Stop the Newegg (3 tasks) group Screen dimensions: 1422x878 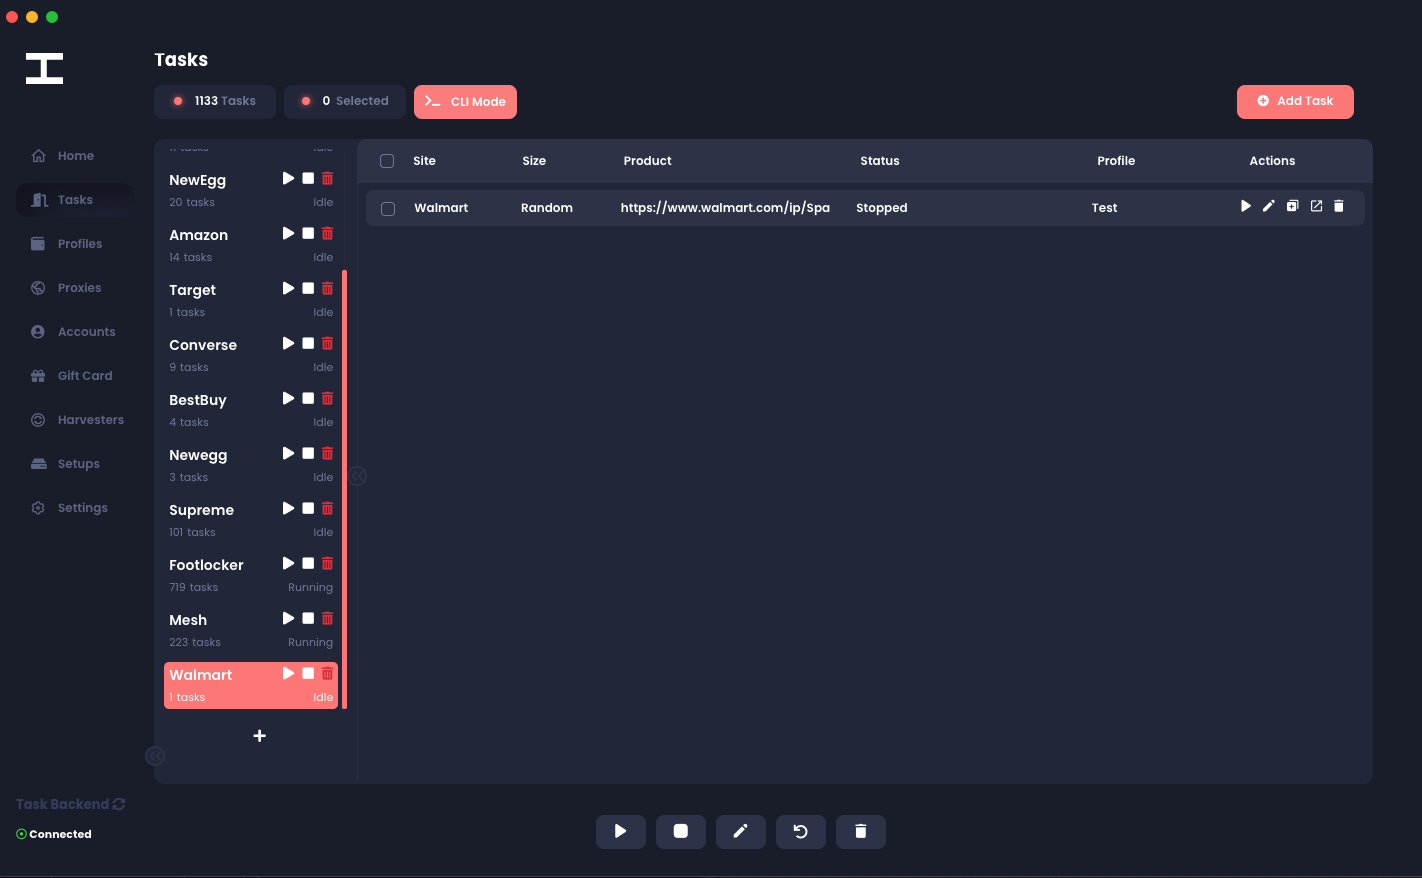[x=308, y=453]
